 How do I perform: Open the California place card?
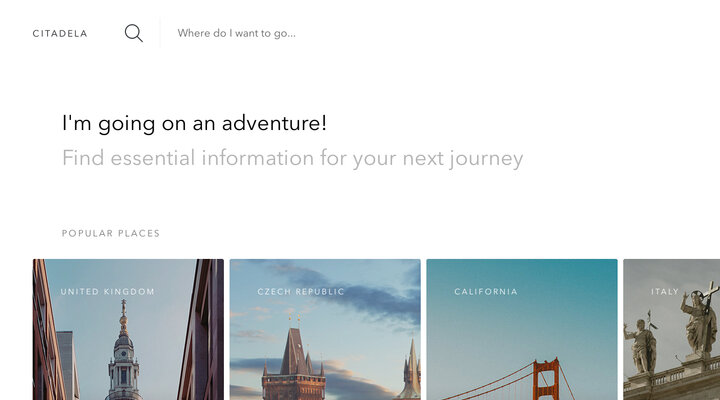click(x=522, y=329)
